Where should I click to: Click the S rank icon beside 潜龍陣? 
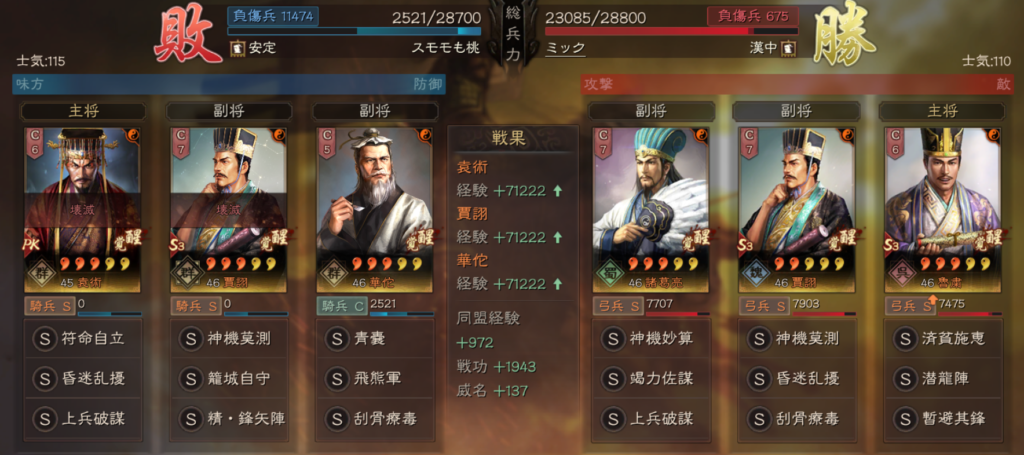[x=905, y=379]
